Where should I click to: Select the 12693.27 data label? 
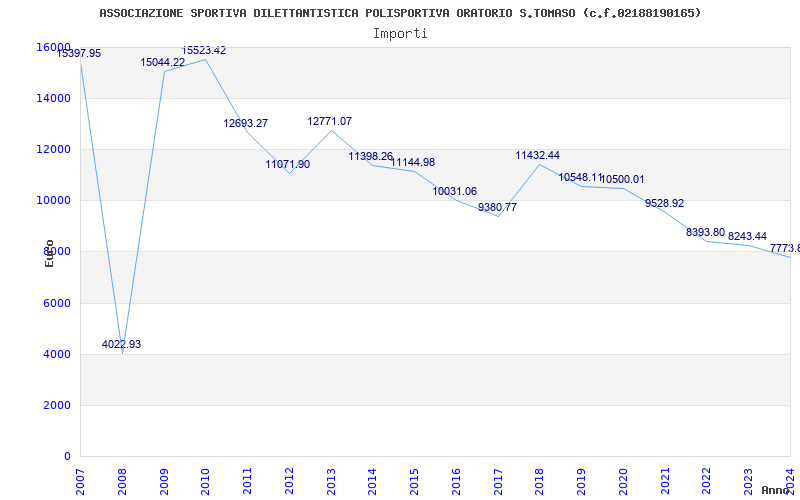(x=245, y=123)
